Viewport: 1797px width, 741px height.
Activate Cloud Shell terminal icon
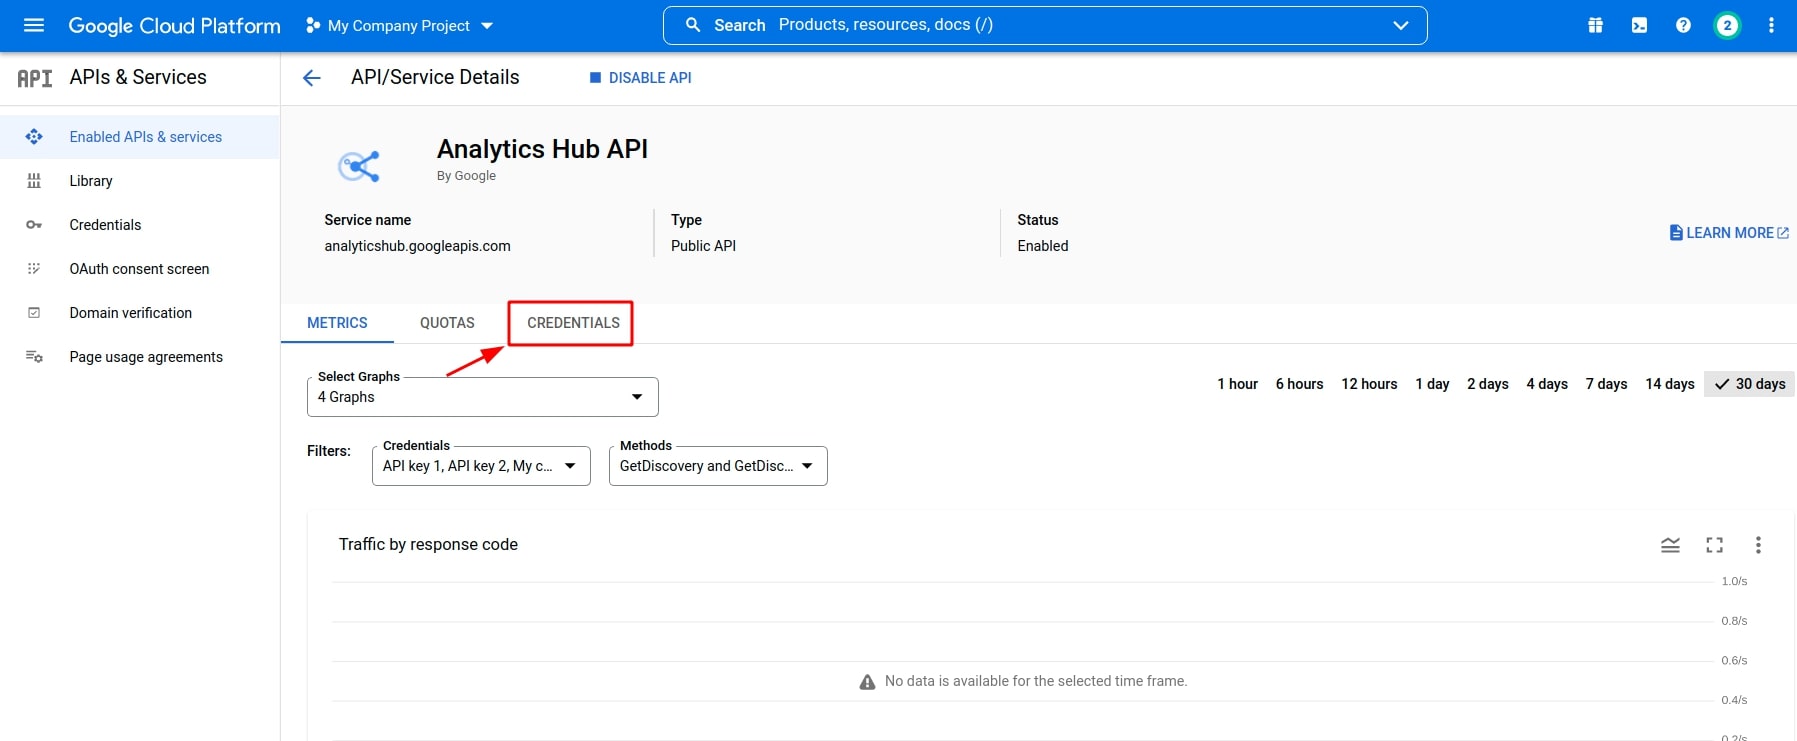1639,25
